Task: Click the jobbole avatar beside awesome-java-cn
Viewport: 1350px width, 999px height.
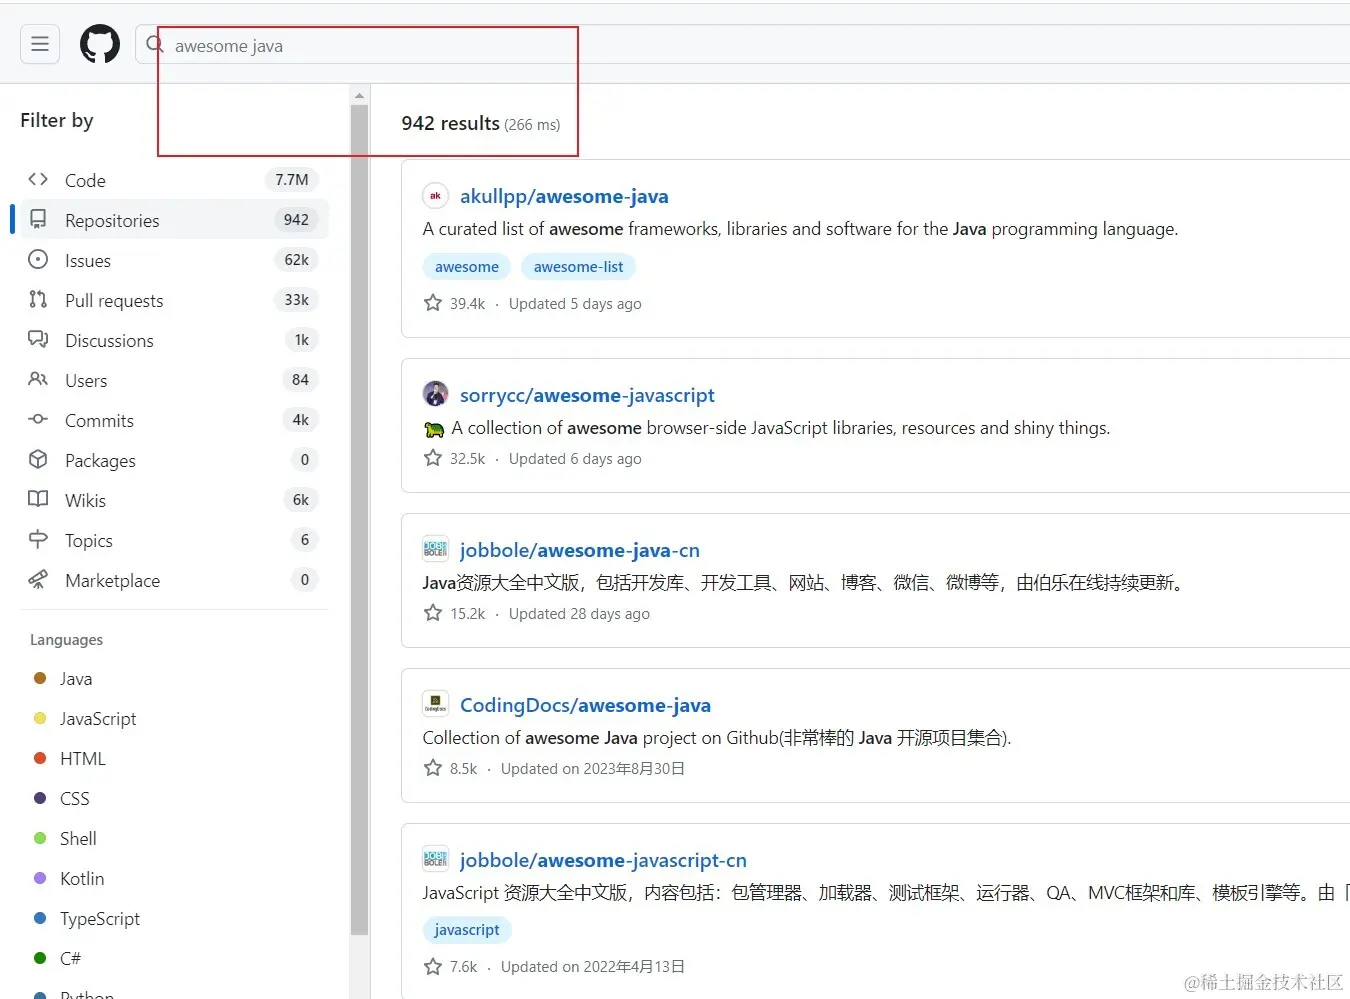Action: [x=435, y=549]
